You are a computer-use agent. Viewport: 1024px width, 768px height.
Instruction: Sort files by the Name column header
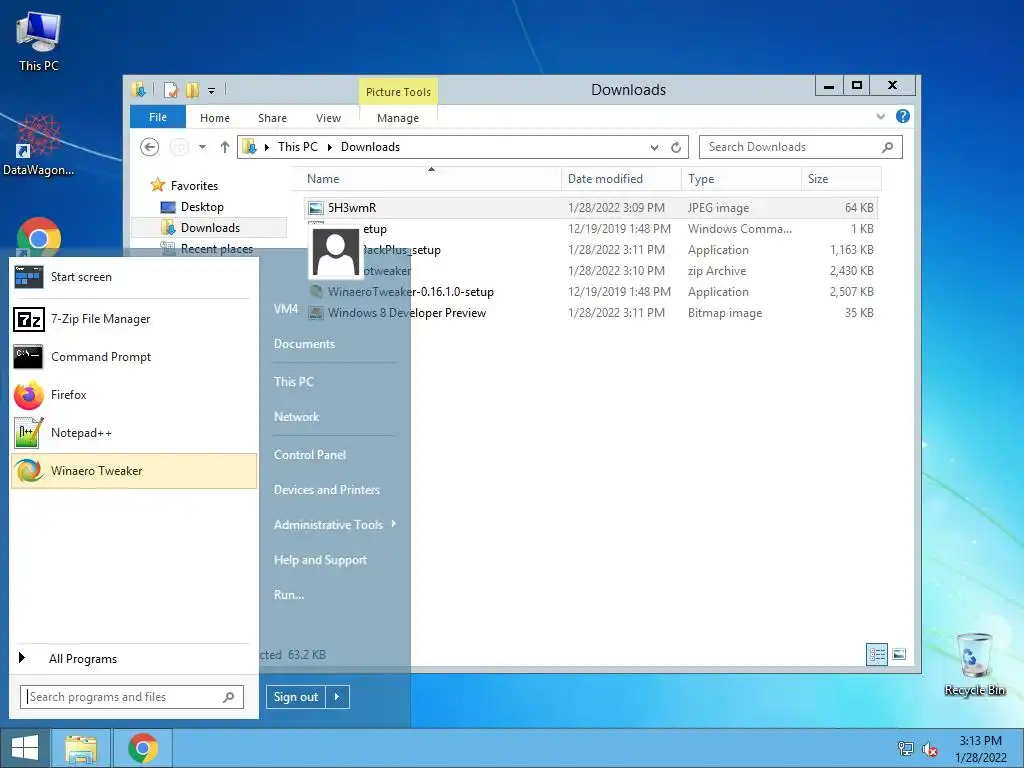click(x=431, y=179)
